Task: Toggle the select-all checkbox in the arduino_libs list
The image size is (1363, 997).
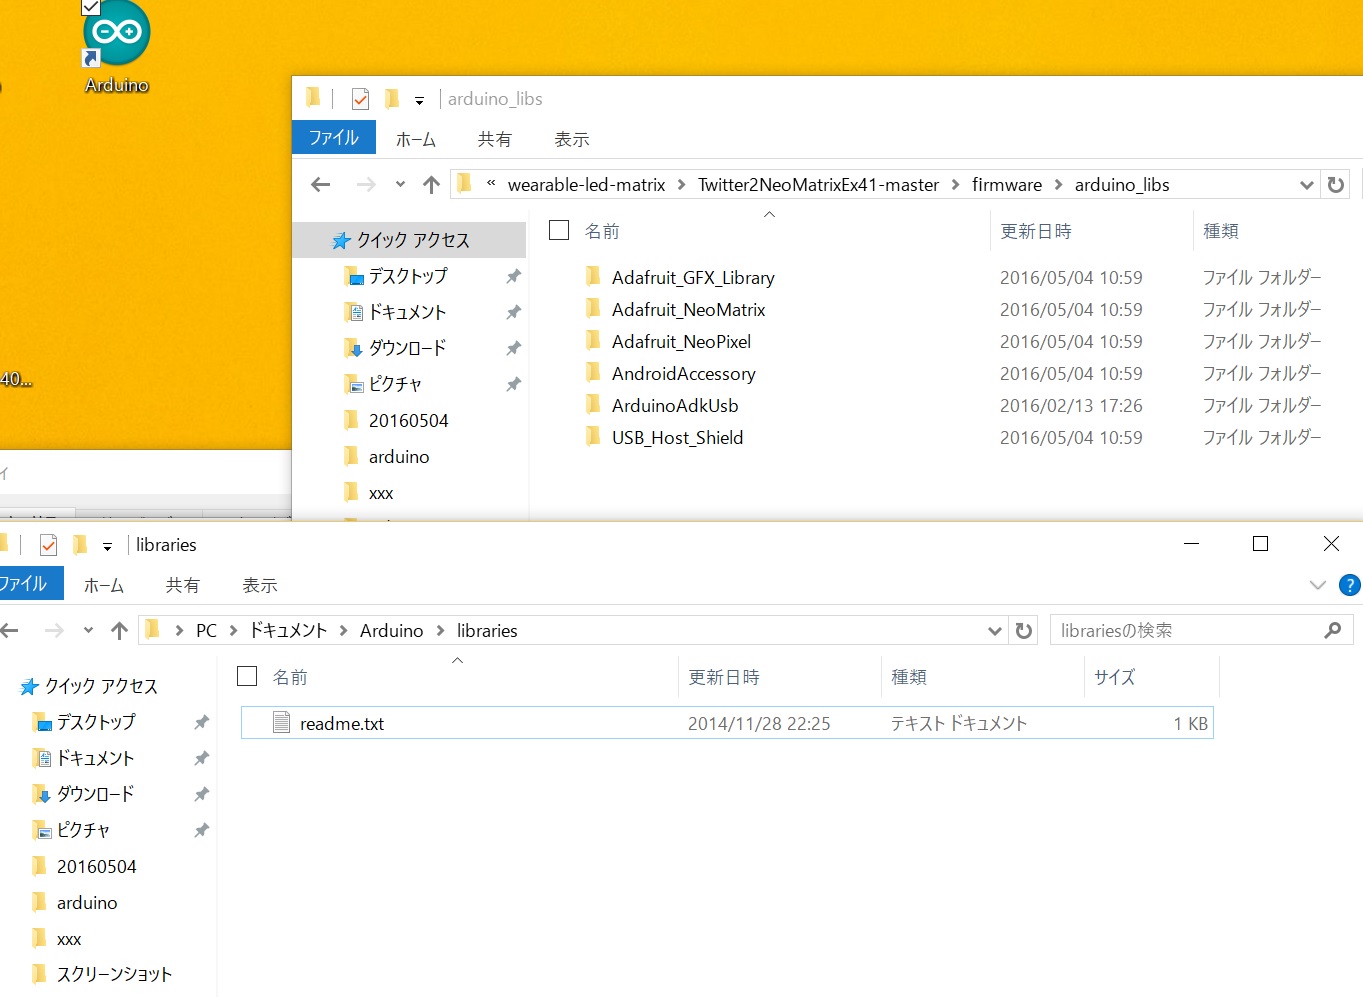Action: click(559, 231)
